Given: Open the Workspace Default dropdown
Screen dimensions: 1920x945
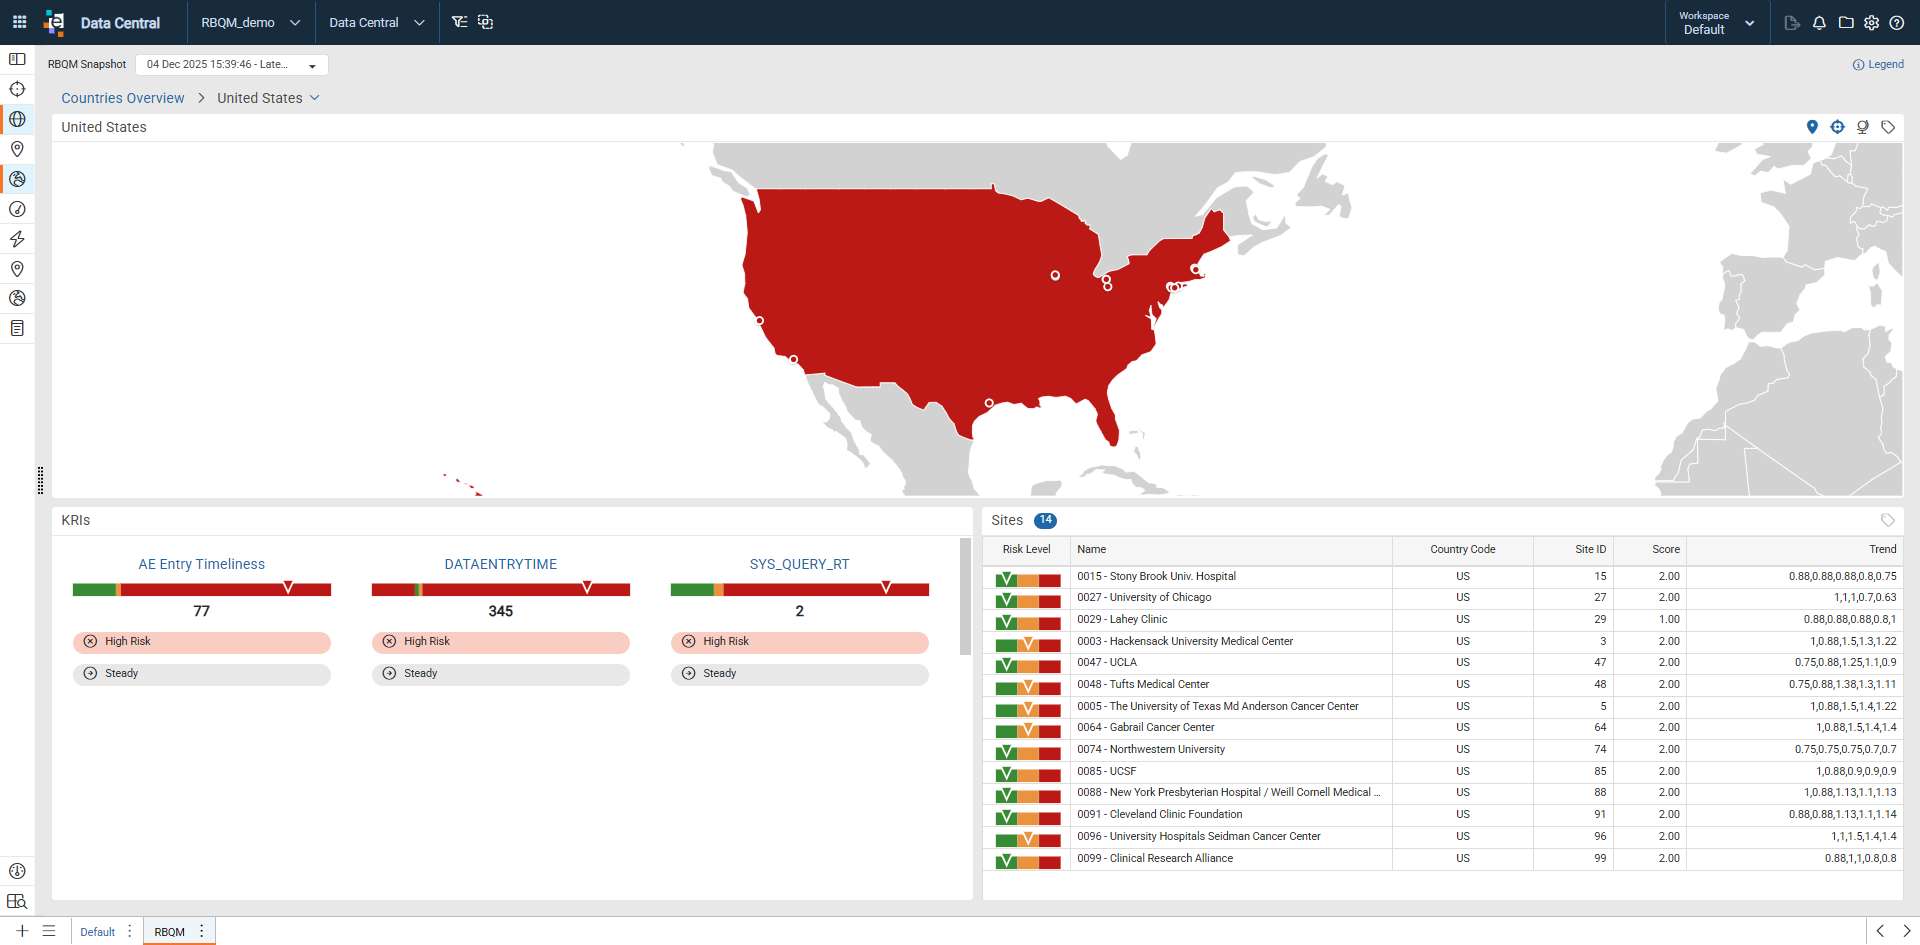Looking at the screenshot, I should pyautogui.click(x=1716, y=22).
